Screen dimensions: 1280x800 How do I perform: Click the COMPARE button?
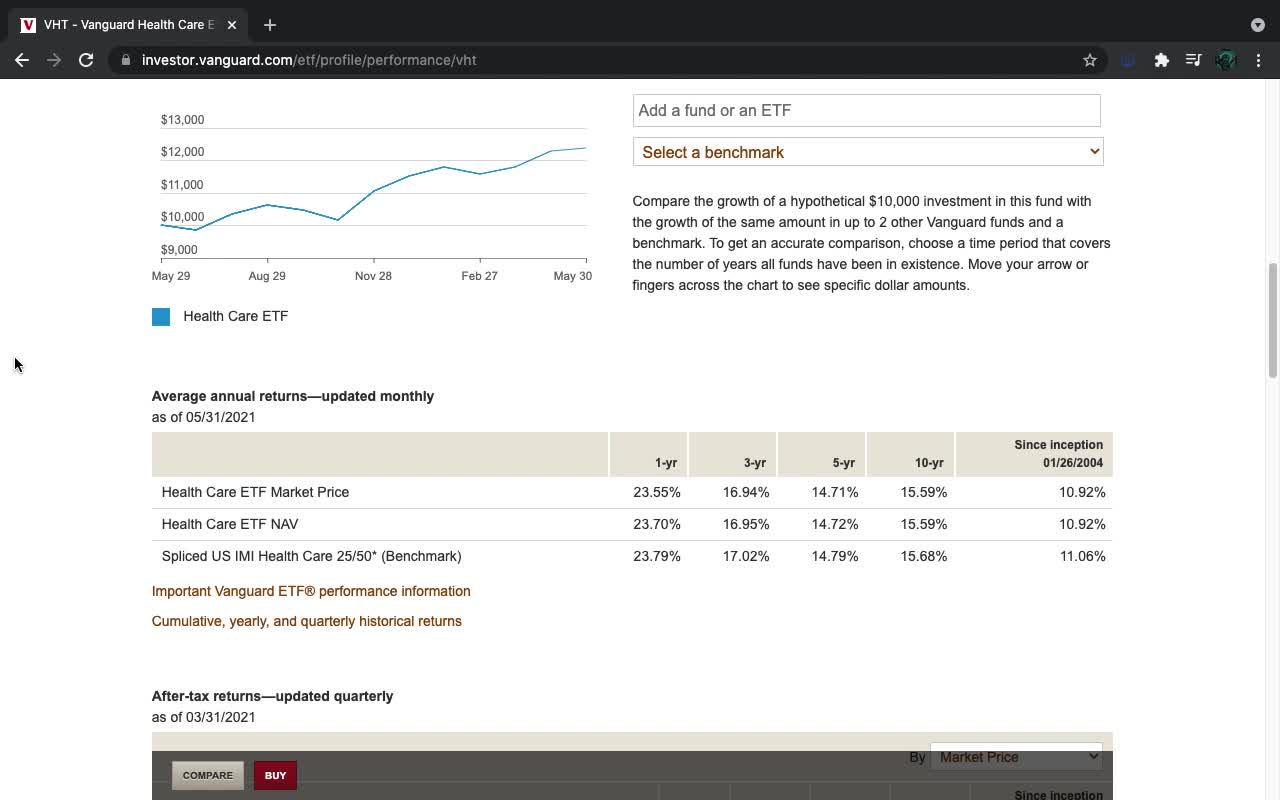[208, 775]
